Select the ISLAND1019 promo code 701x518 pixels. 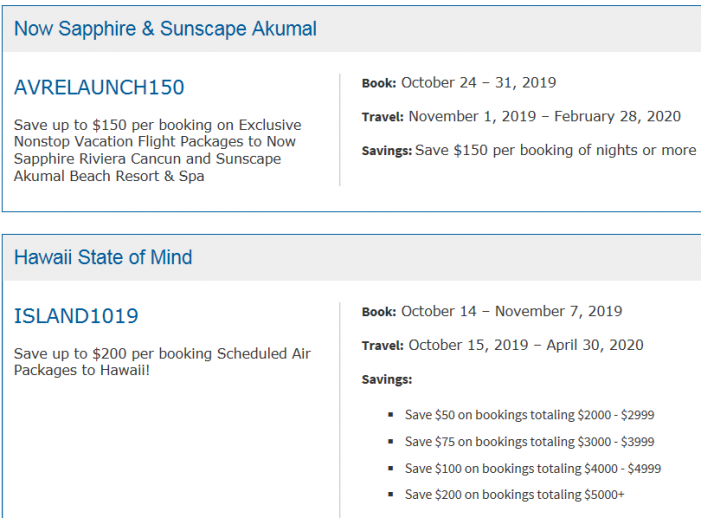(x=76, y=316)
